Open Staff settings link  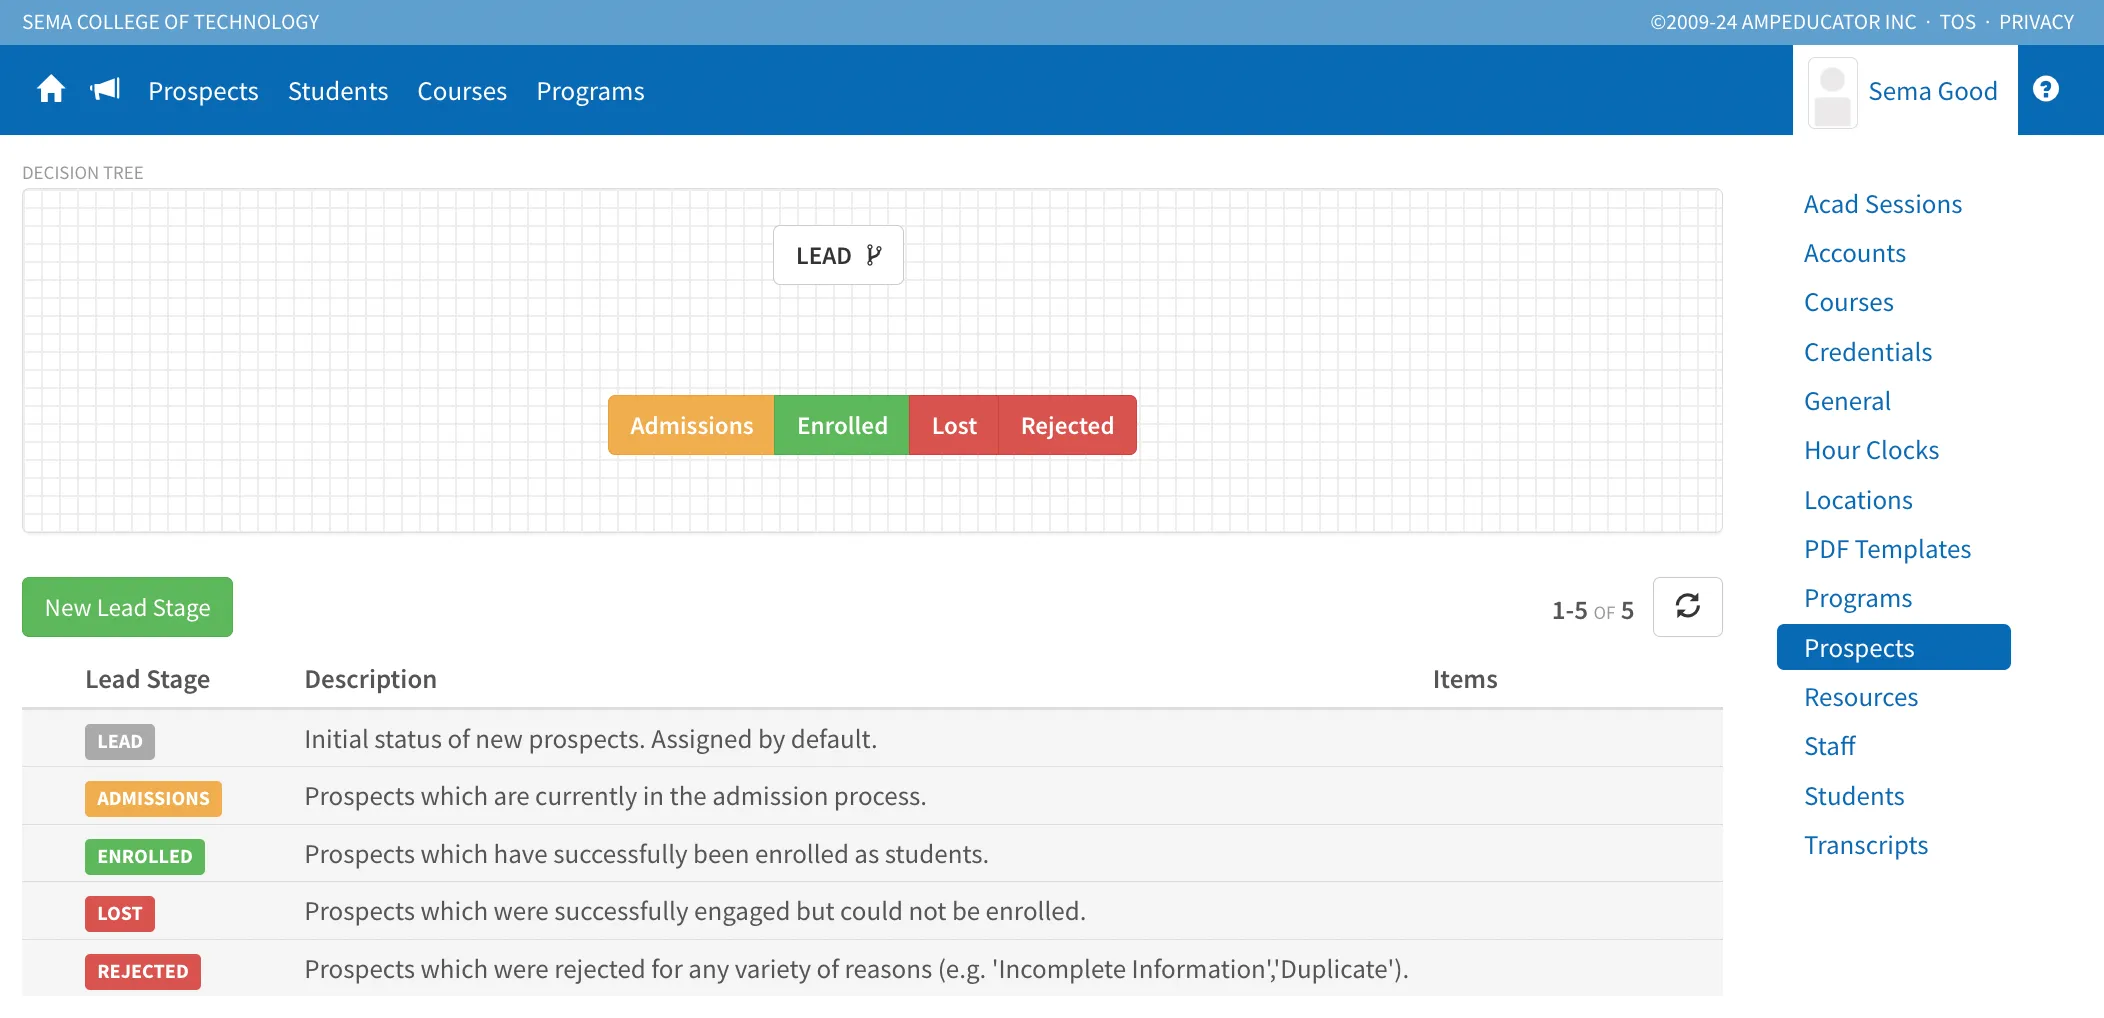click(1829, 746)
